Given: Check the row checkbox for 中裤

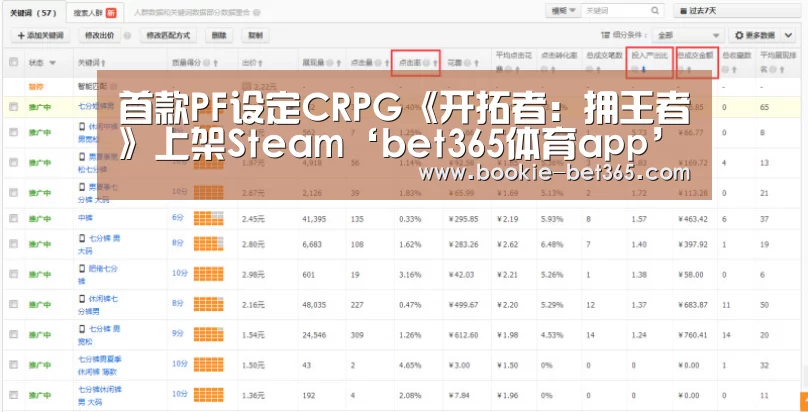Looking at the screenshot, I should tap(13, 218).
